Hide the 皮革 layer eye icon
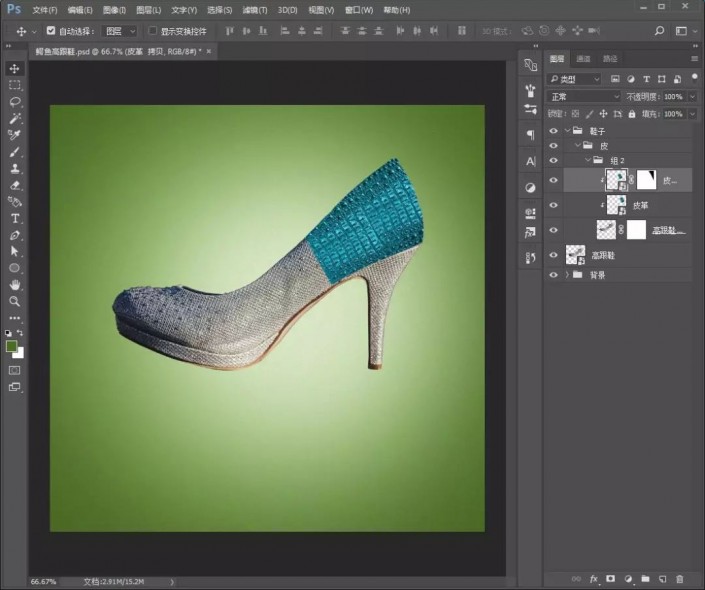705x590 pixels. [553, 205]
